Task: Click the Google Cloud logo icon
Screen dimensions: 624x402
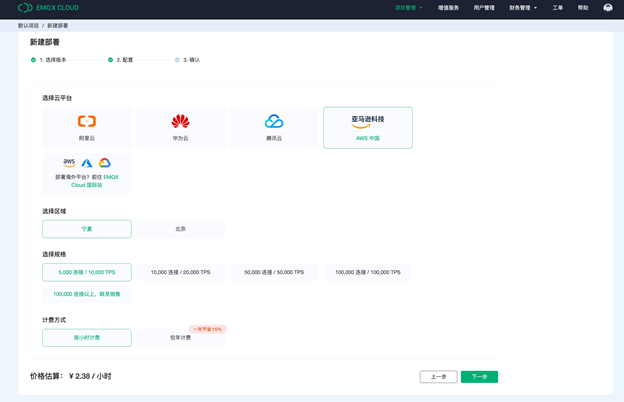Action: (x=105, y=162)
